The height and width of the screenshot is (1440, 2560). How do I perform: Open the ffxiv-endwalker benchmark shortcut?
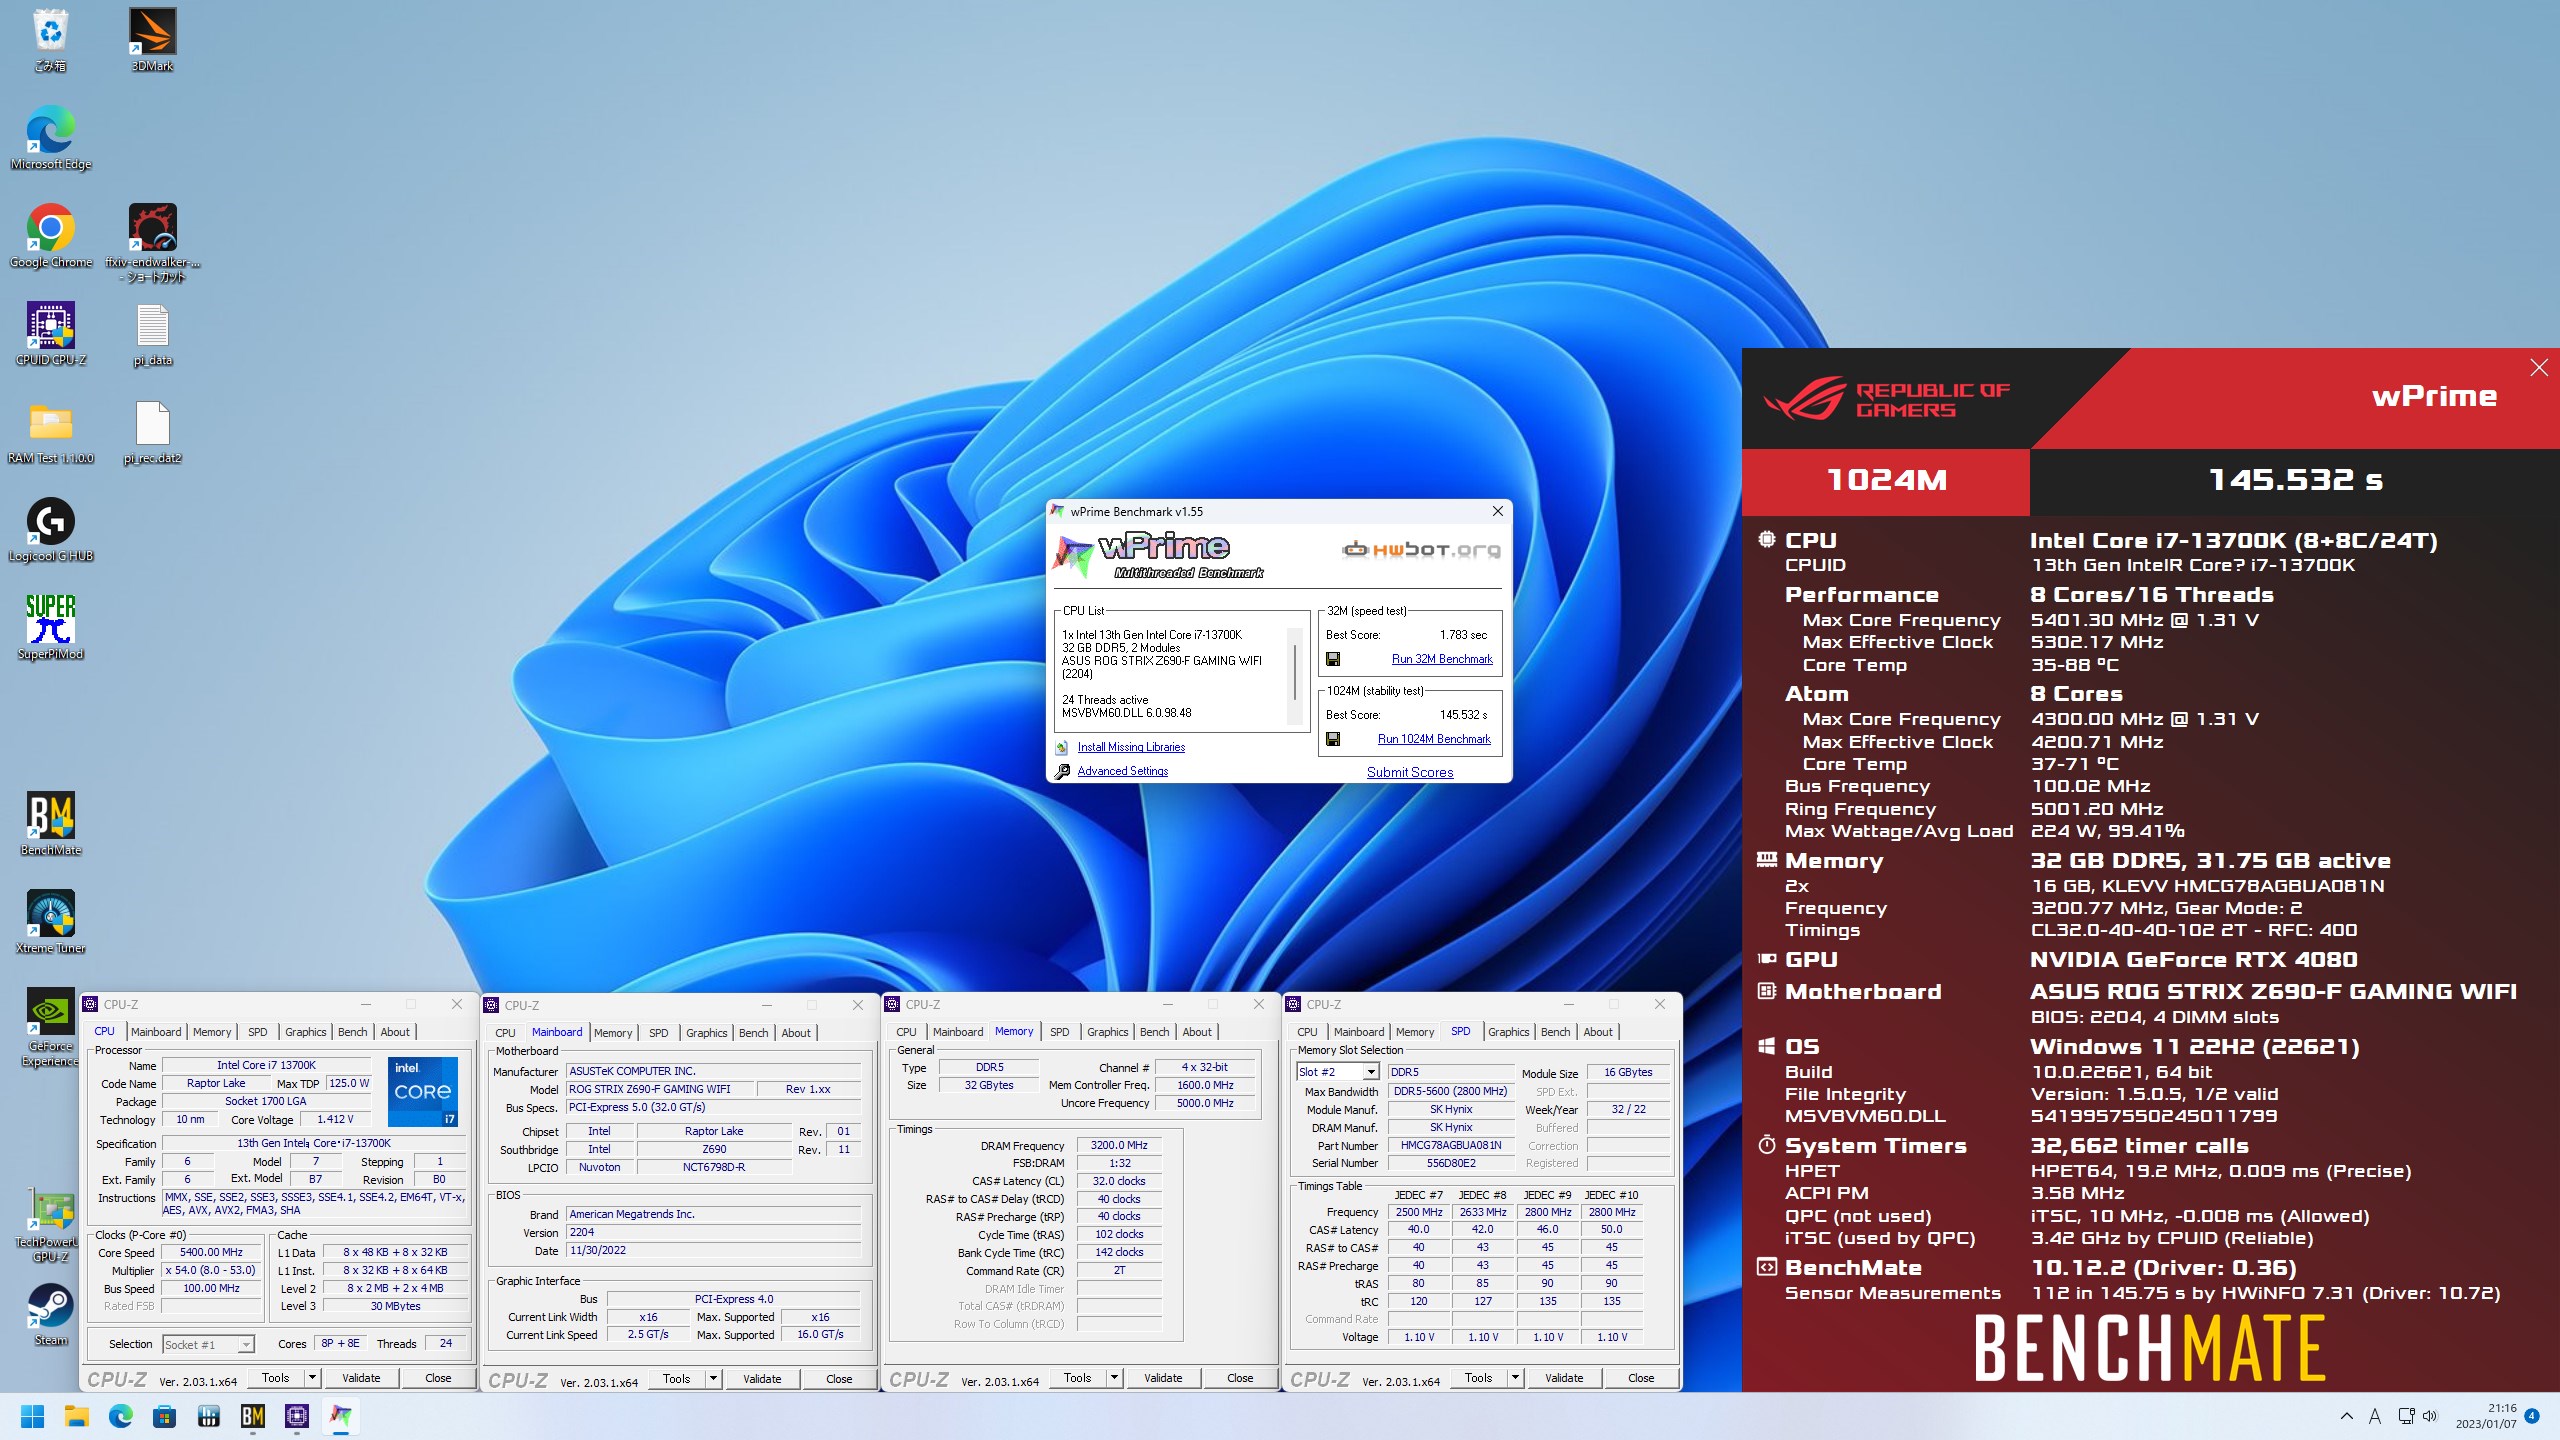[x=152, y=243]
